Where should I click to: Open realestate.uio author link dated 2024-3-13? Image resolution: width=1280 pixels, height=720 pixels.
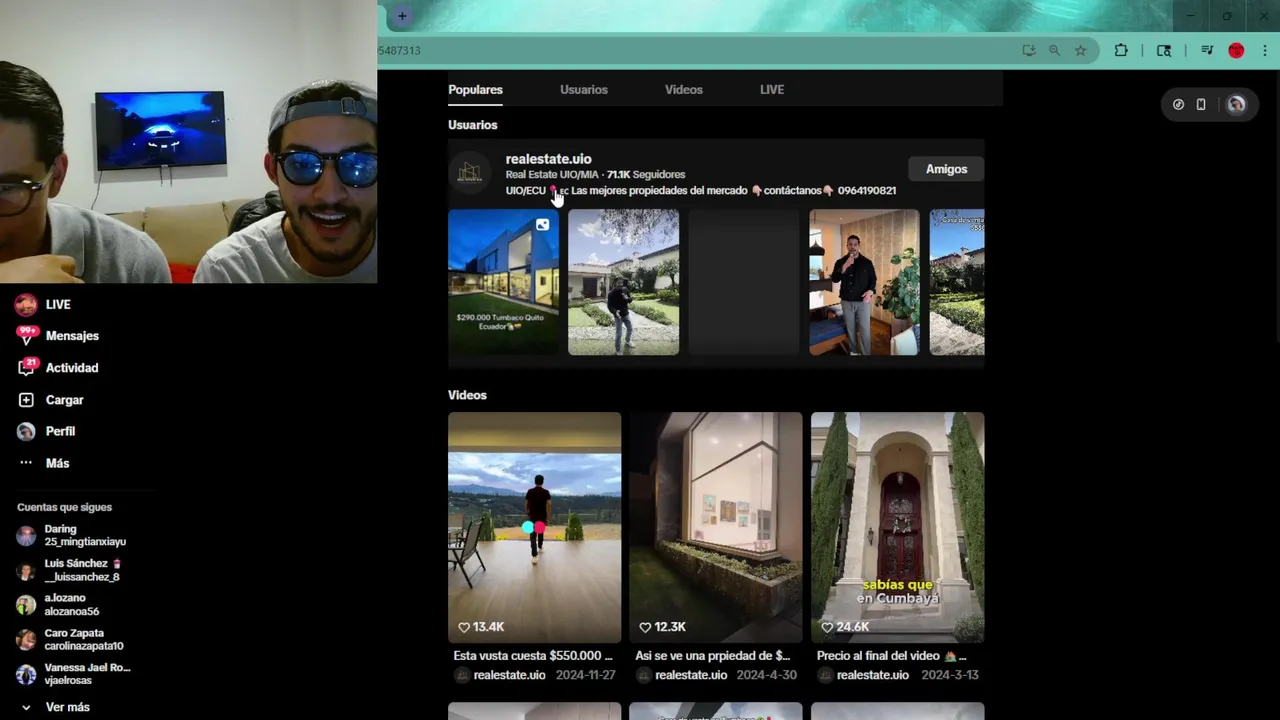tap(873, 675)
